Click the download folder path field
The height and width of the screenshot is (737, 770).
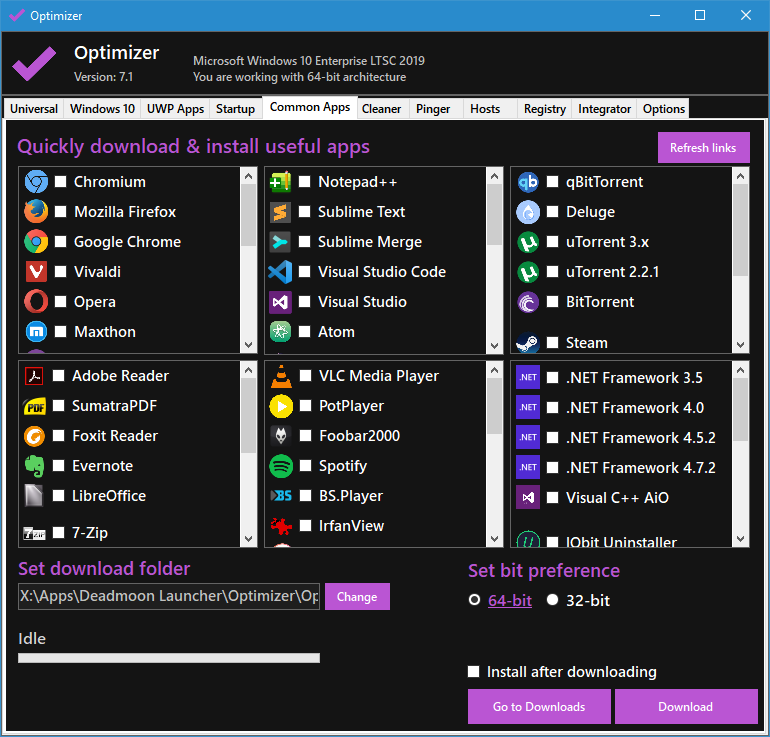point(169,597)
